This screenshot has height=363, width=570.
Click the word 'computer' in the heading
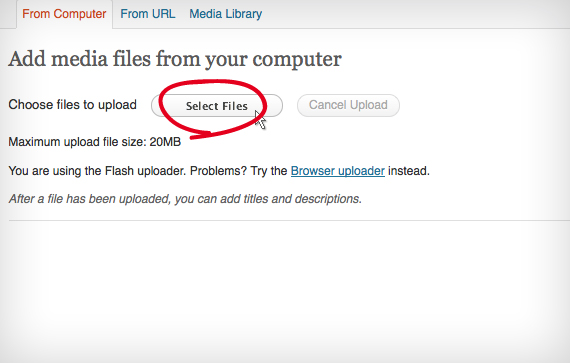[x=297, y=60]
